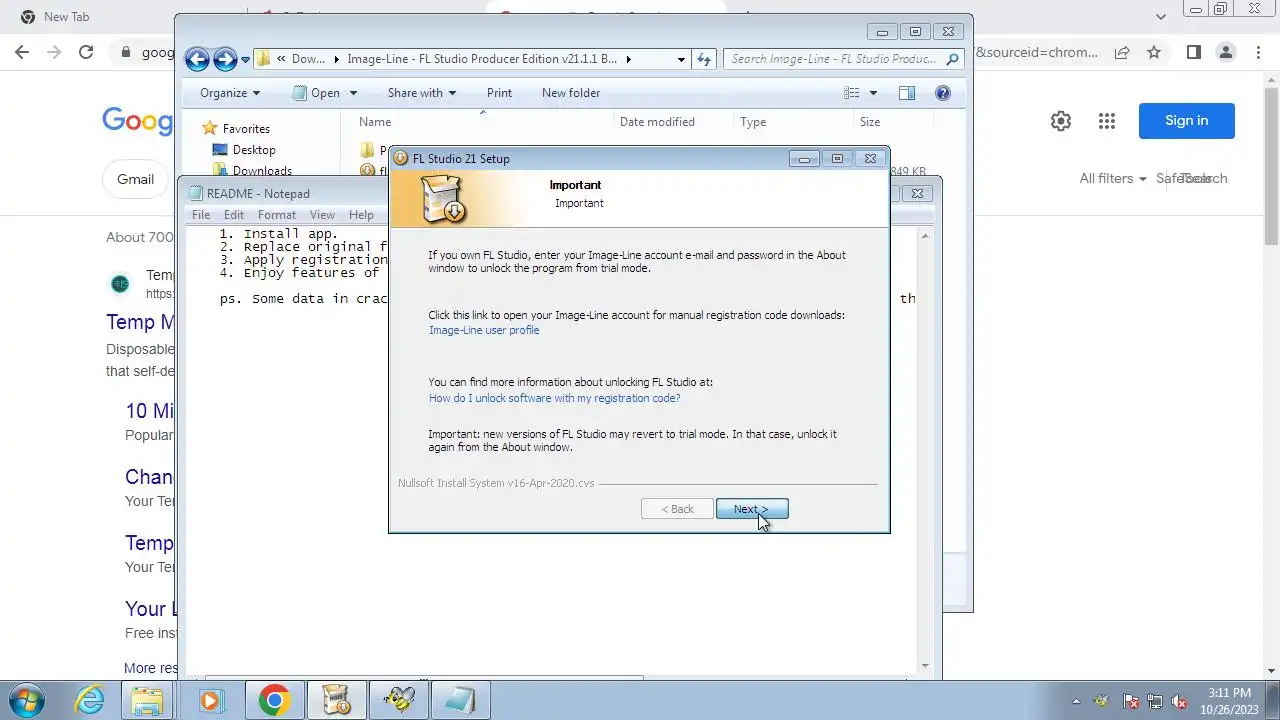Open the registration code unlock help link
1280x720 pixels.
click(554, 398)
